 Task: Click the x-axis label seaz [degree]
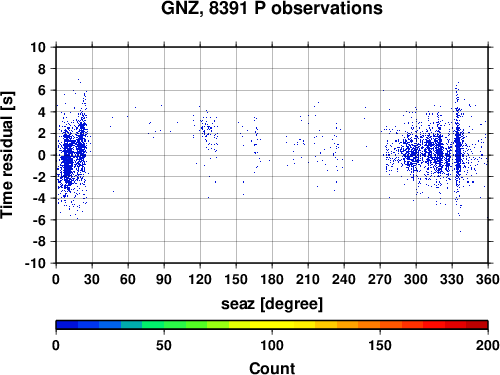tap(272, 304)
